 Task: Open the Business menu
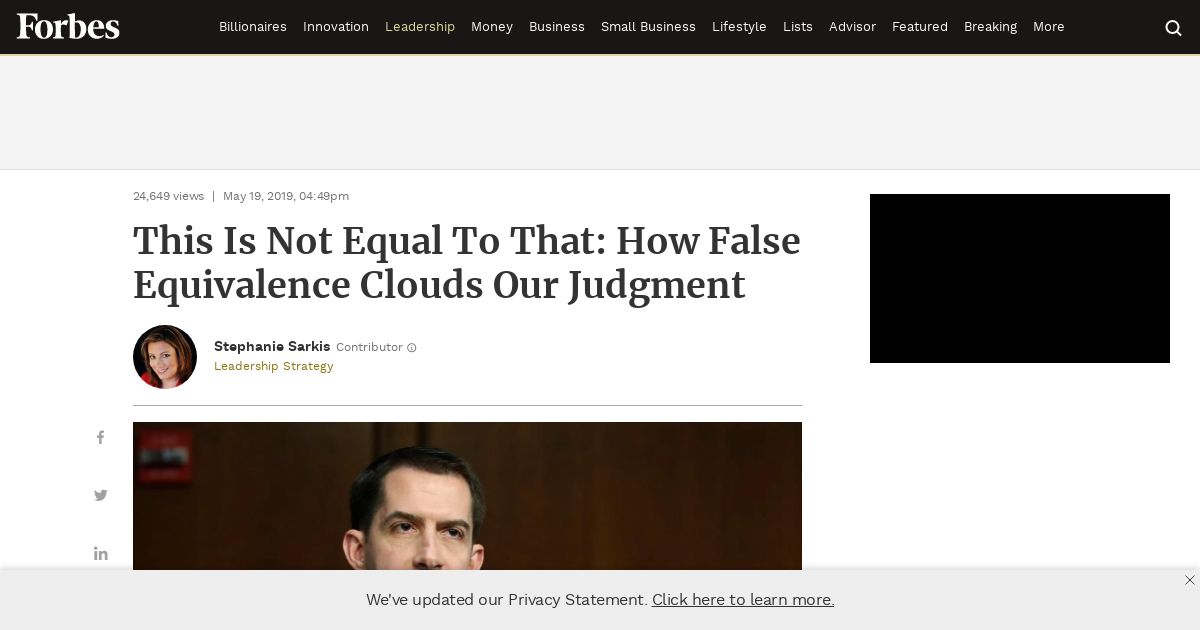[557, 27]
